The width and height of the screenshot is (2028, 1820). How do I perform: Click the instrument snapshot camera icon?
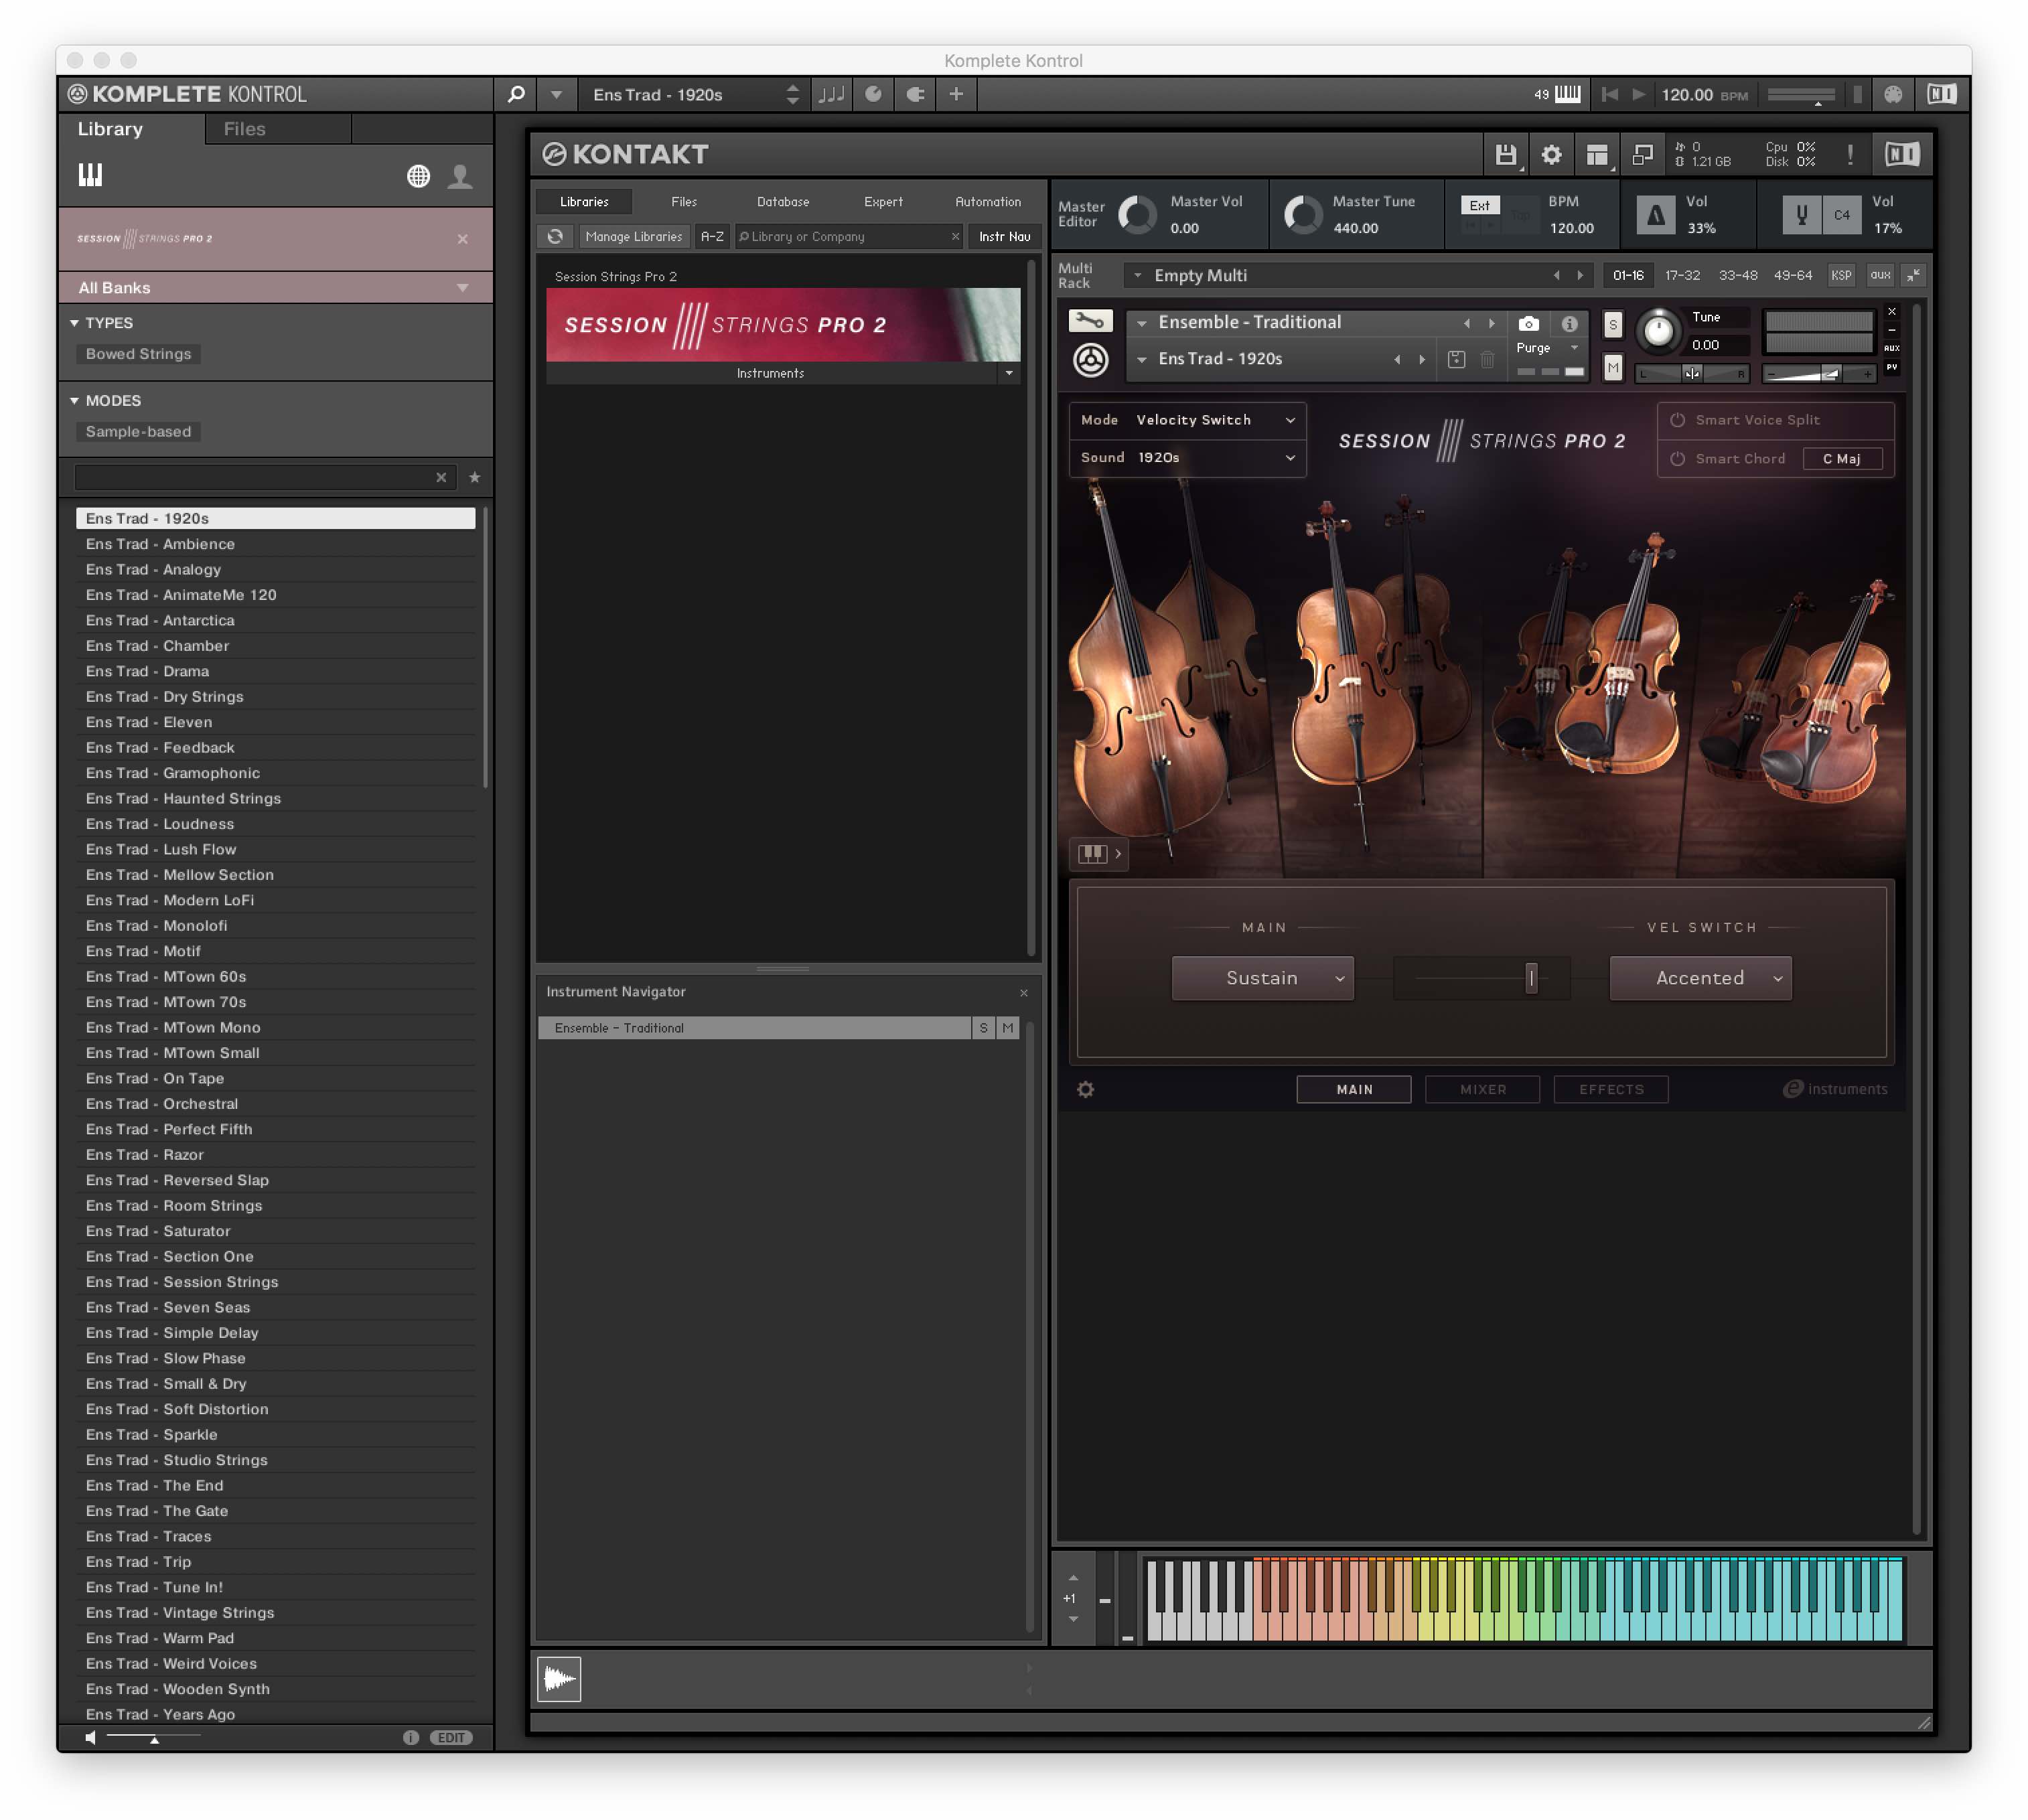pyautogui.click(x=1528, y=323)
